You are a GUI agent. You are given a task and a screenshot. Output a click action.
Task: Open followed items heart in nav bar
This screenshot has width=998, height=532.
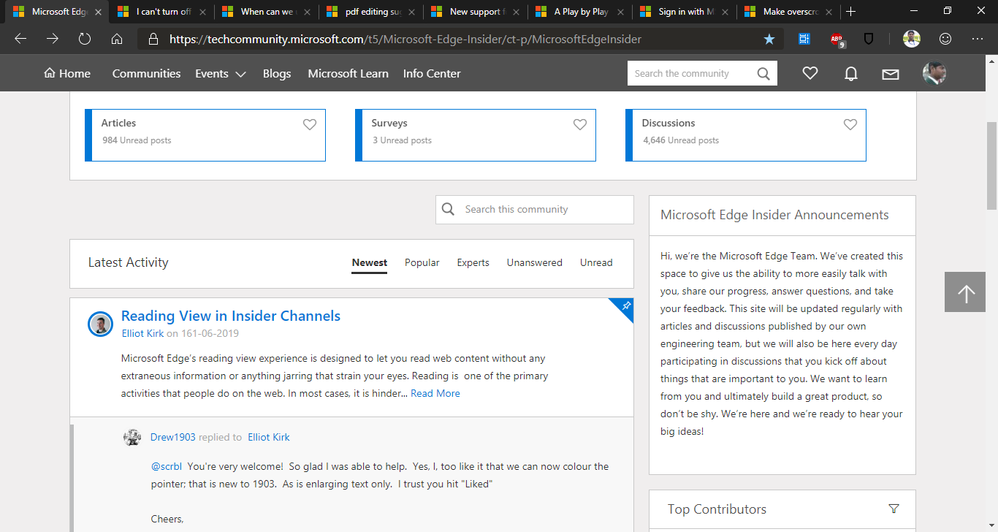coord(810,73)
